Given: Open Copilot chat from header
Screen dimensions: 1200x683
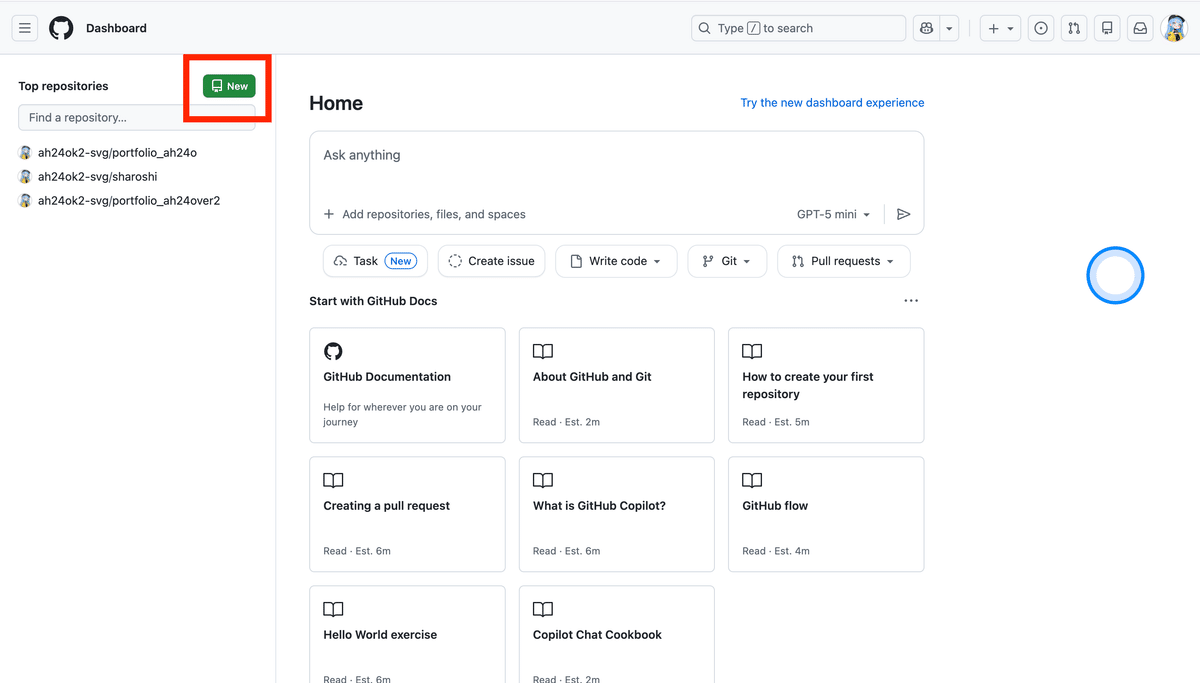Looking at the screenshot, I should (927, 28).
